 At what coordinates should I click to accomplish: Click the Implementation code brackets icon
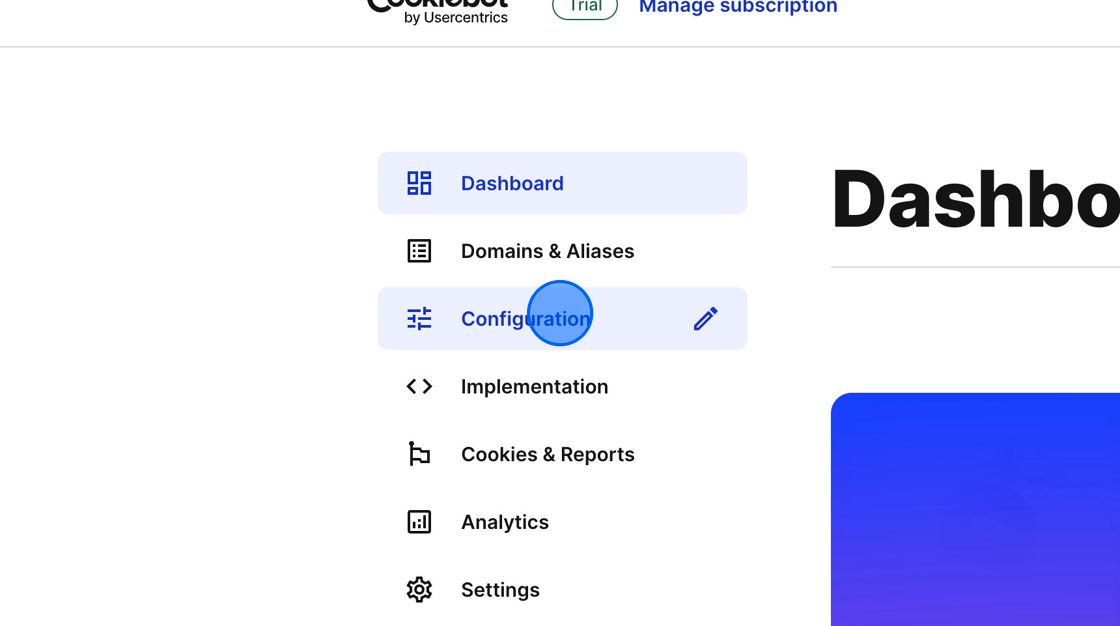(x=419, y=386)
